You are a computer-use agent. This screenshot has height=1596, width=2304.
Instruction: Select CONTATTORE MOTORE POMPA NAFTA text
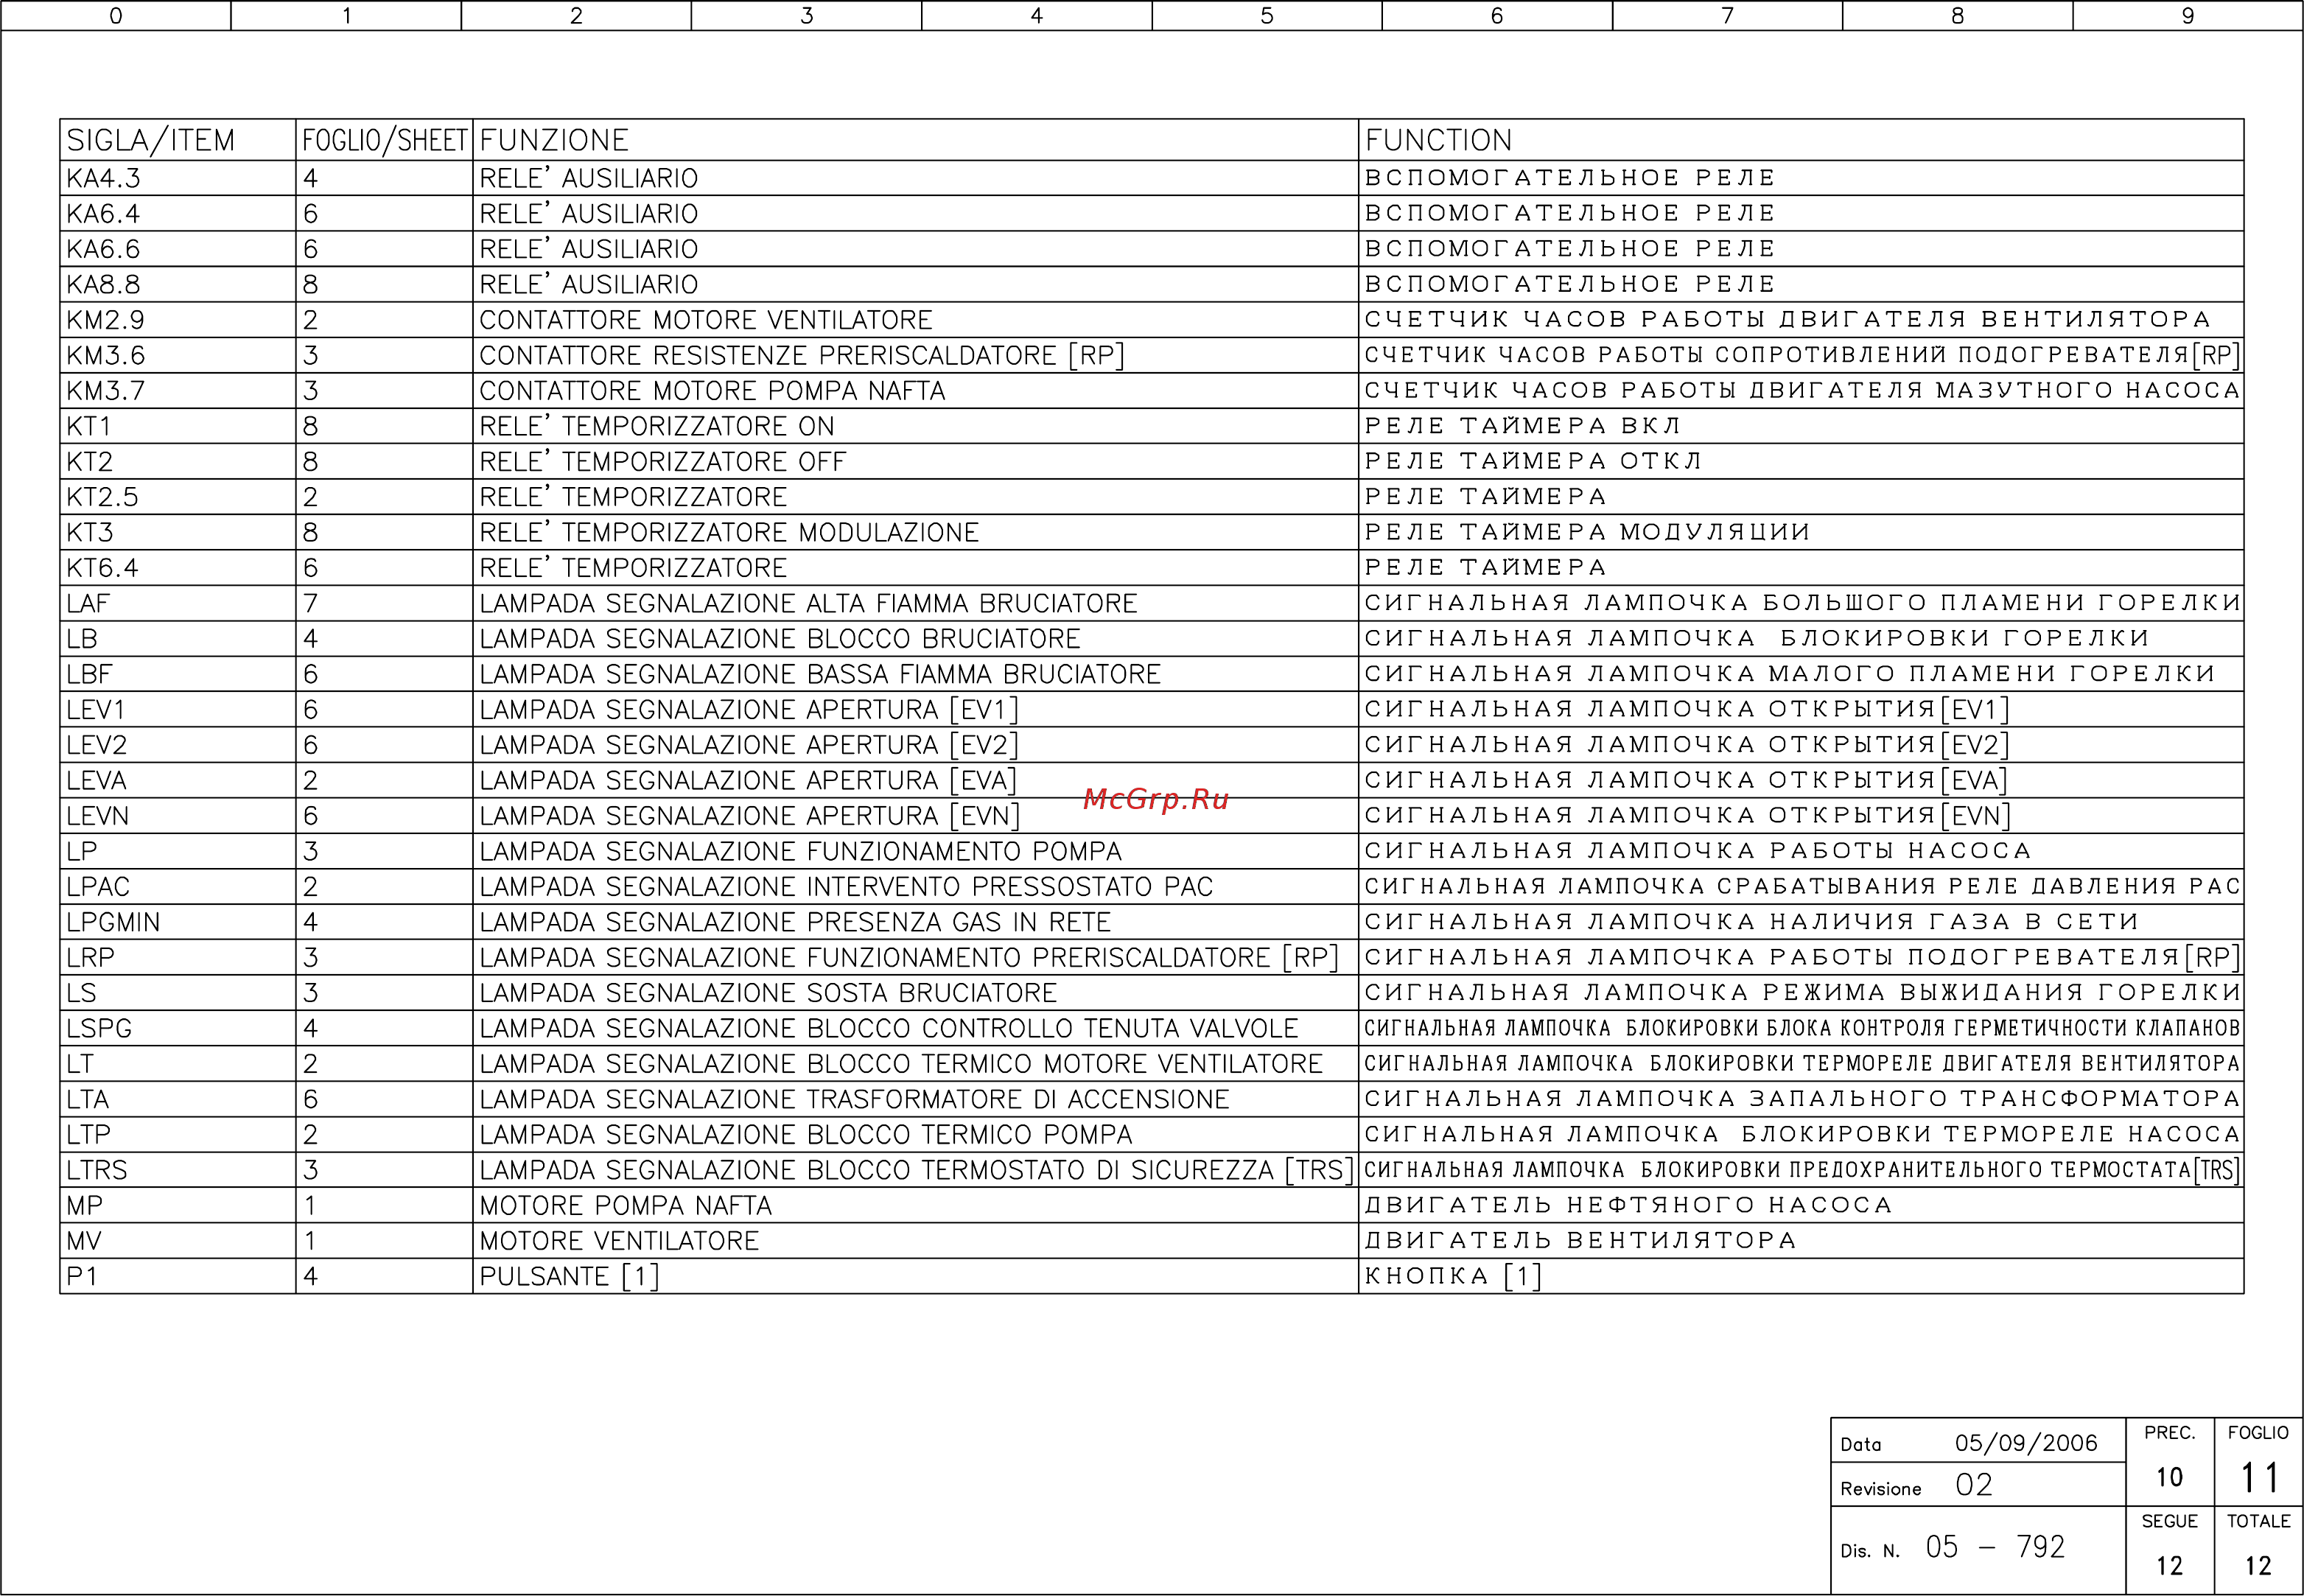coord(712,391)
